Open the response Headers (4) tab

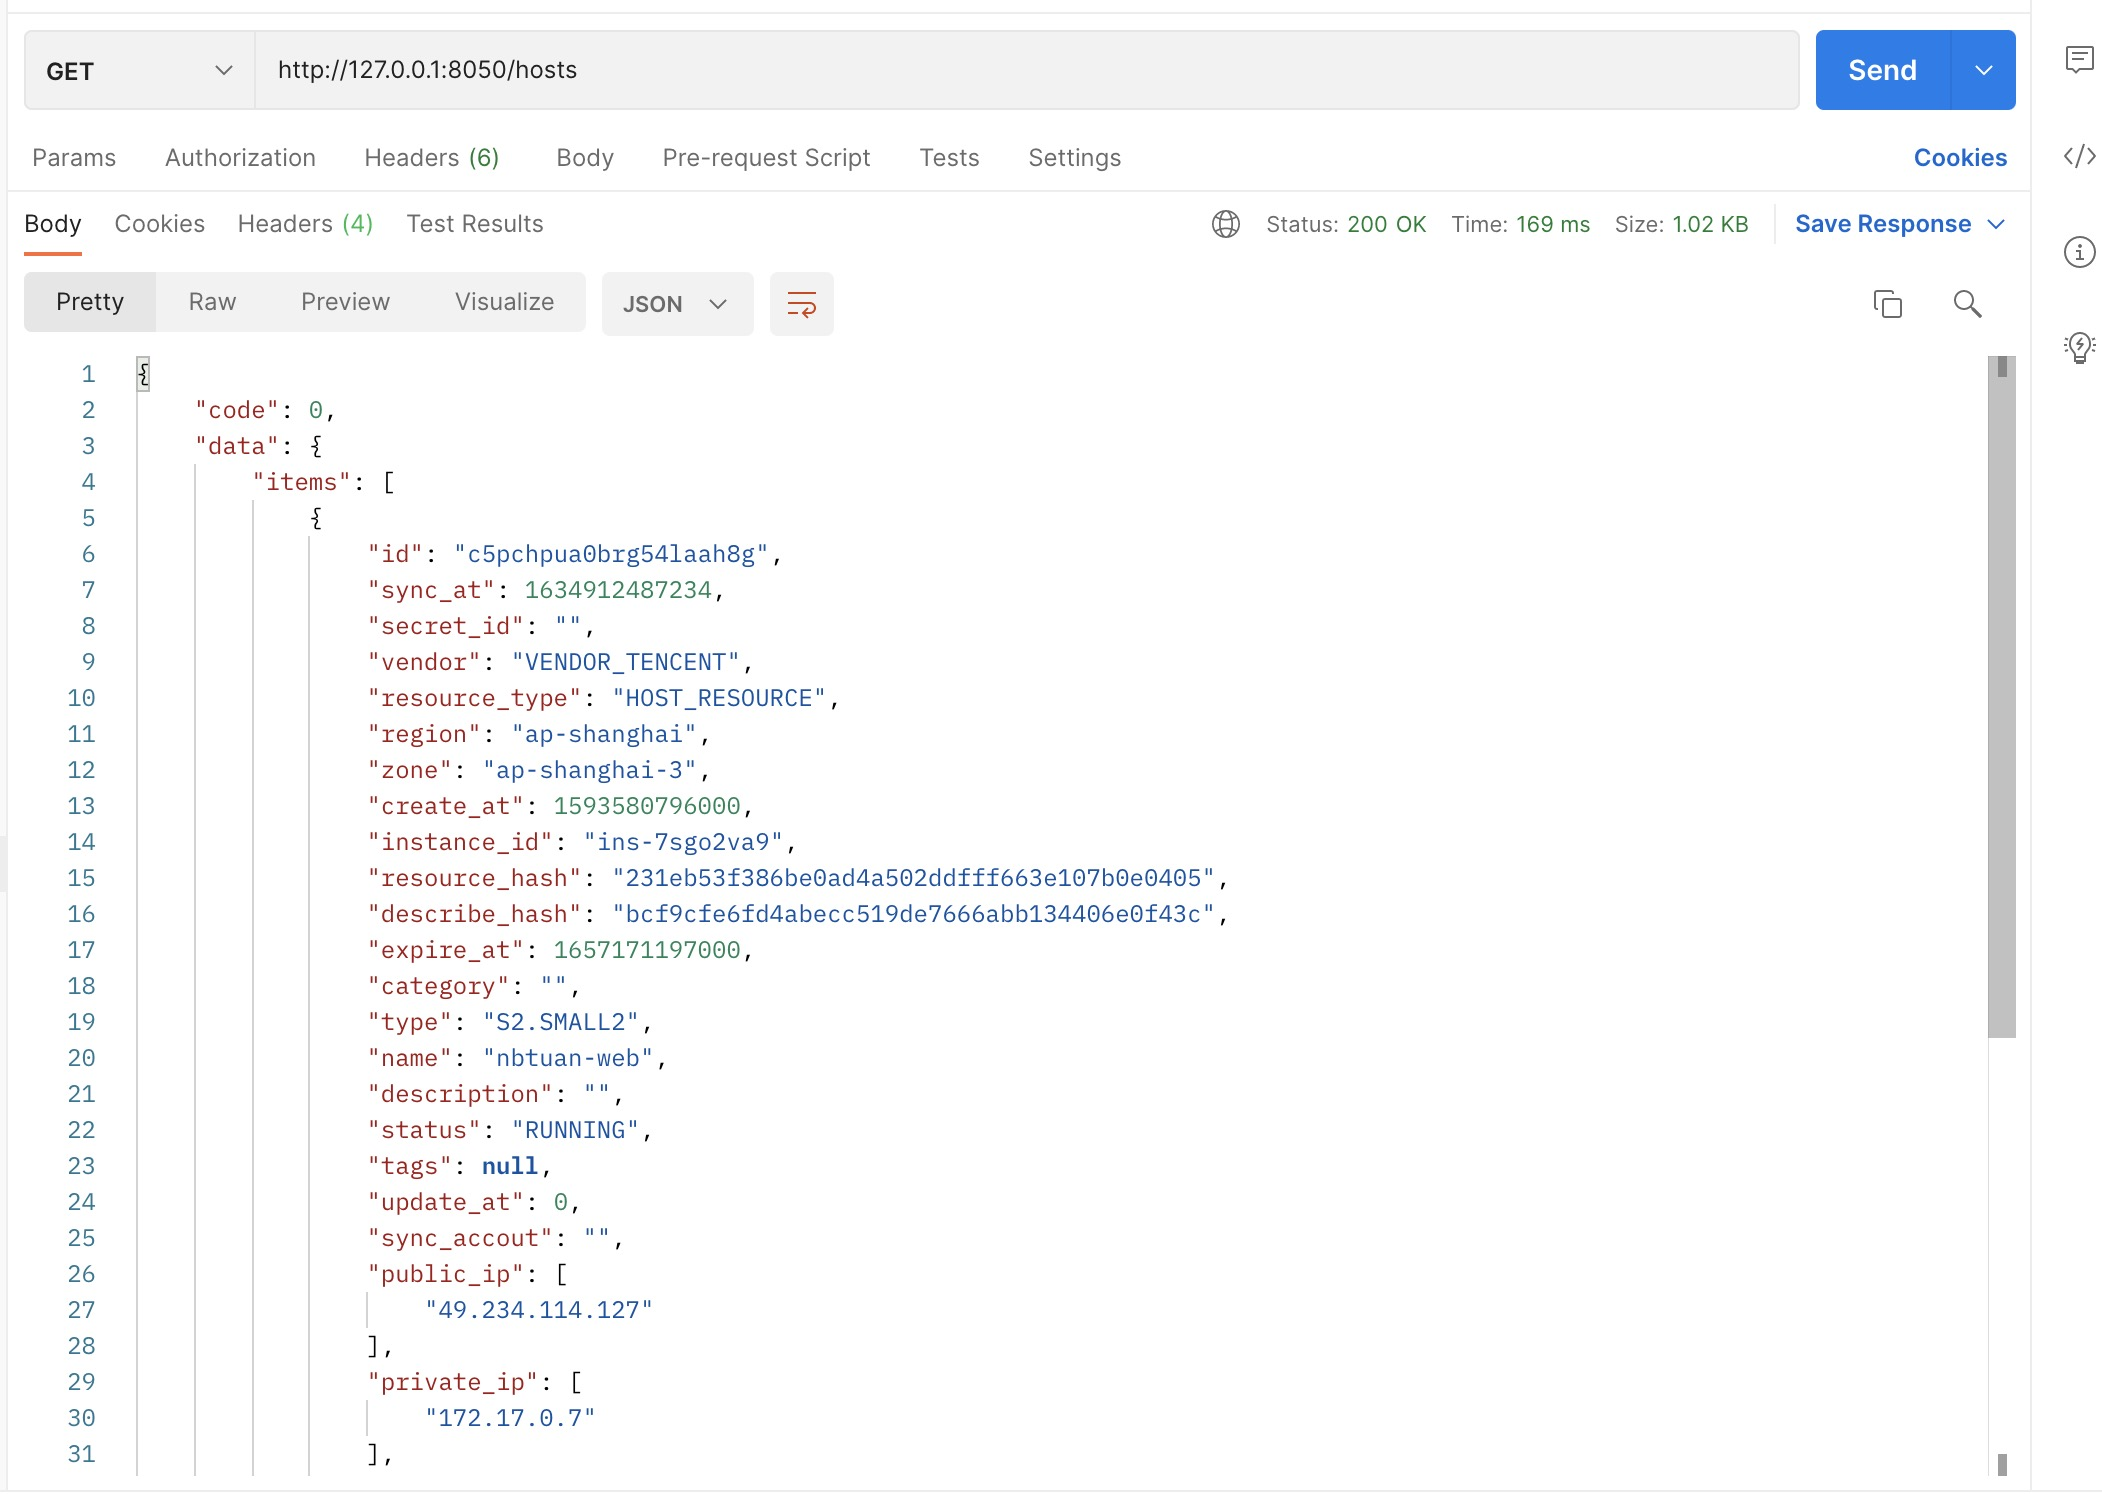(305, 224)
